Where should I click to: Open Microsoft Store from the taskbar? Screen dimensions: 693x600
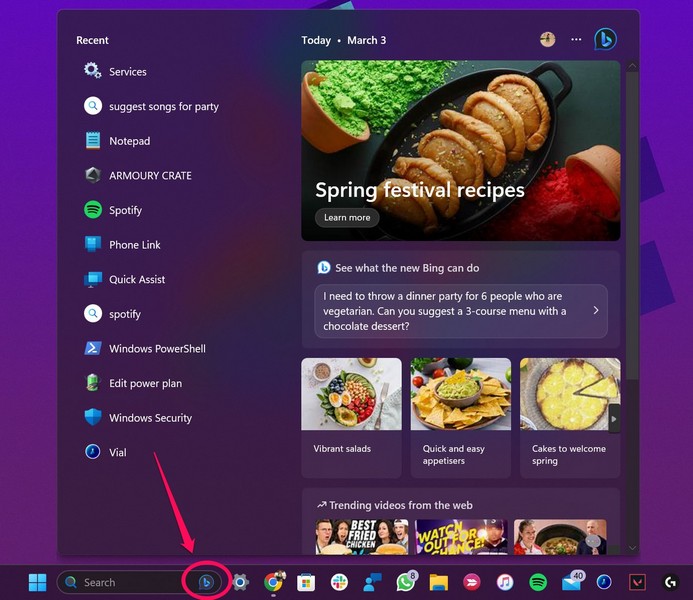pyautogui.click(x=306, y=582)
